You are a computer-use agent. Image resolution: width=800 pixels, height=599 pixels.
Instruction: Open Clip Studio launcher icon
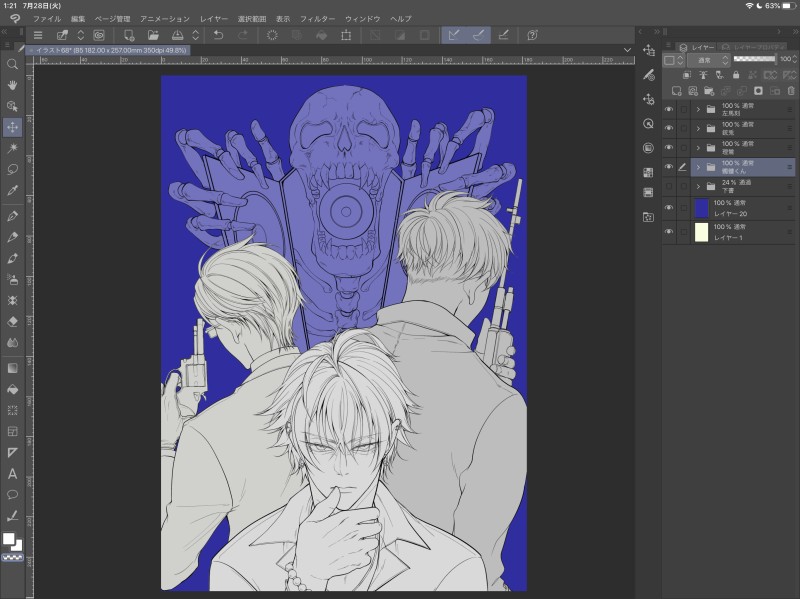(98, 35)
